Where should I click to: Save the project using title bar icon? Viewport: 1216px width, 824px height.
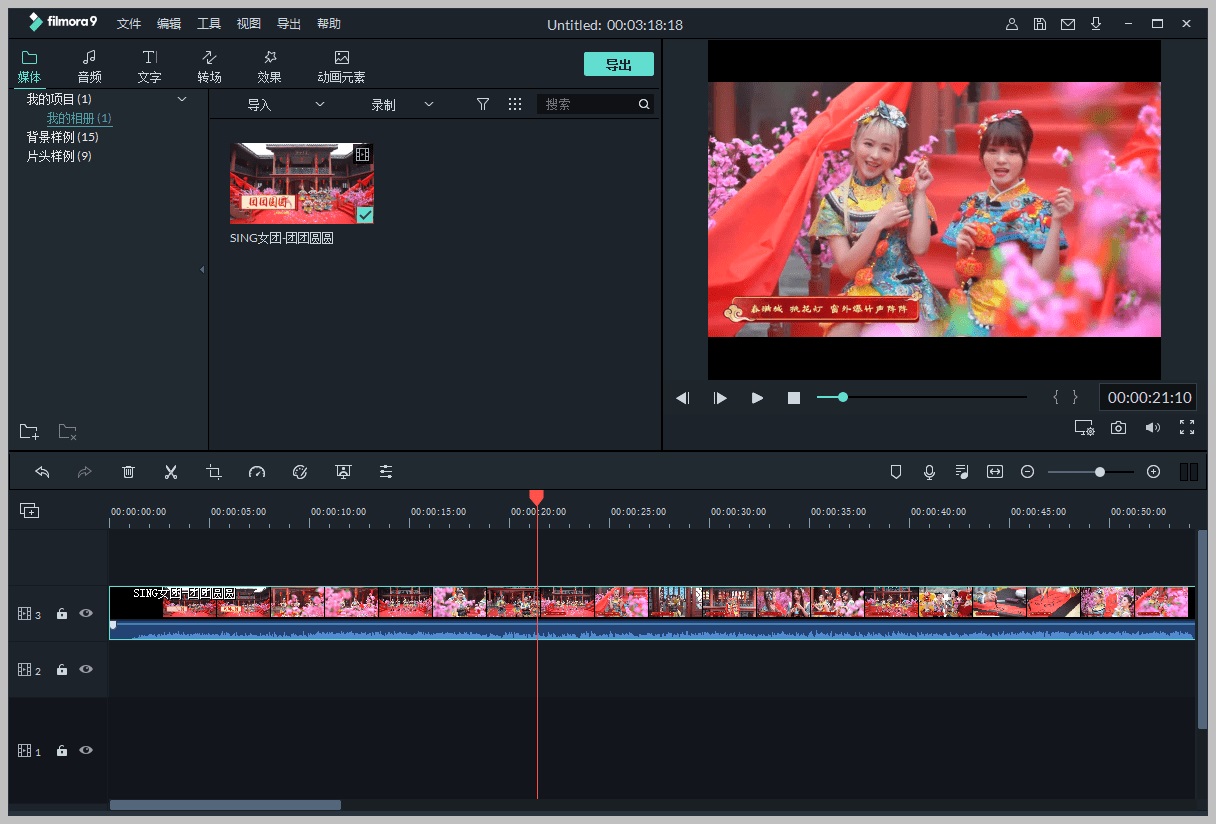coord(1040,24)
